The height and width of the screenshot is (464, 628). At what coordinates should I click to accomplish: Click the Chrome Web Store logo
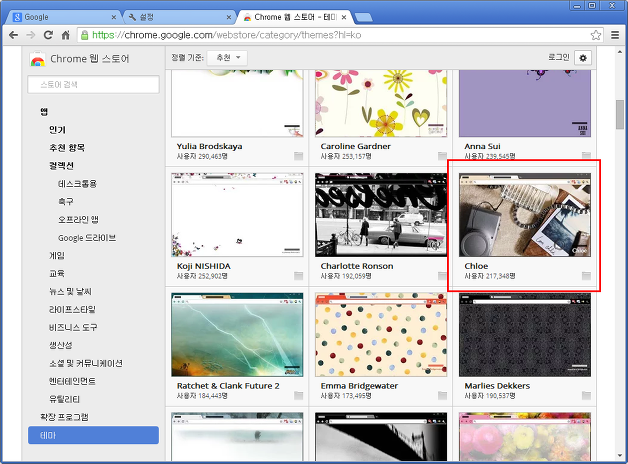point(37,59)
